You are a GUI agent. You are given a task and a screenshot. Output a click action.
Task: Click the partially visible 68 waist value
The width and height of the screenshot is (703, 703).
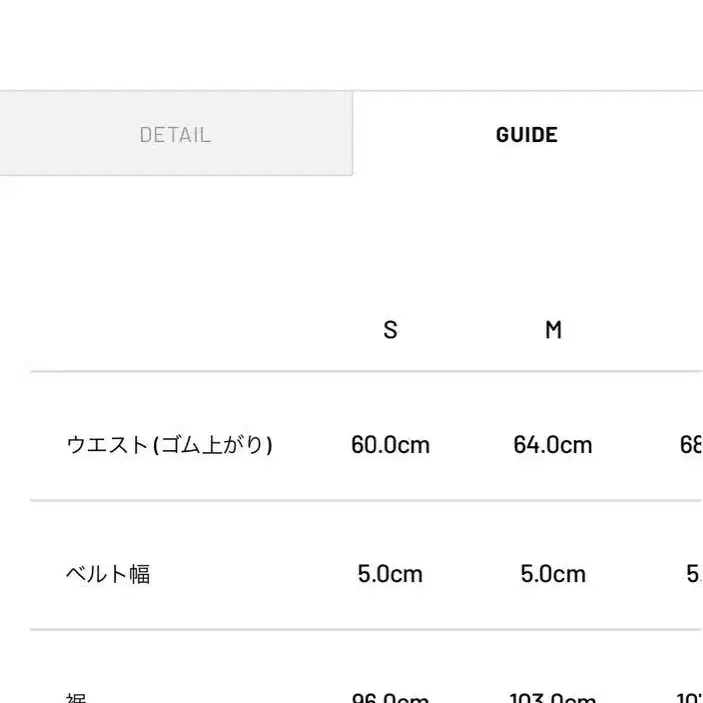point(691,445)
